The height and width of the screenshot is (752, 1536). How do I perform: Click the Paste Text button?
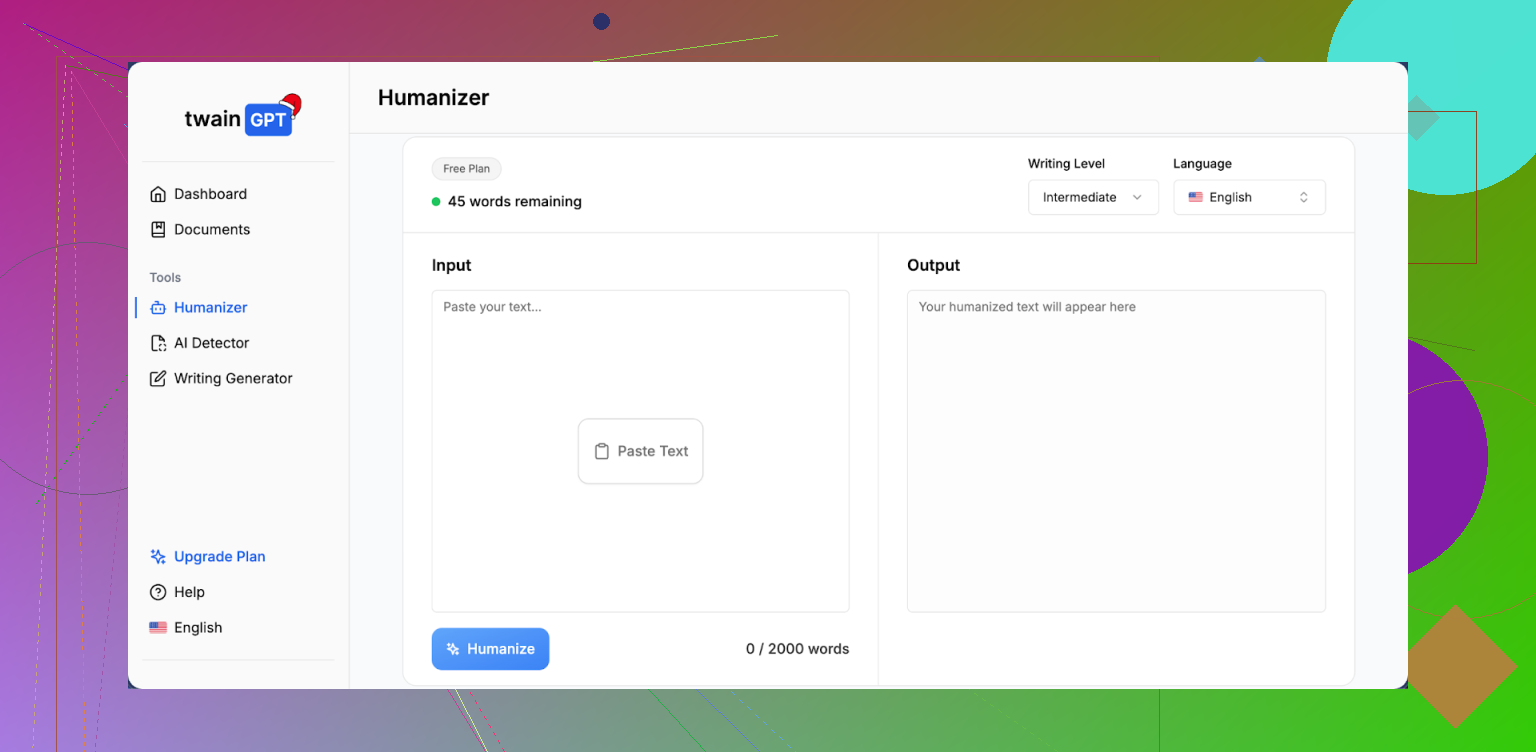point(640,451)
